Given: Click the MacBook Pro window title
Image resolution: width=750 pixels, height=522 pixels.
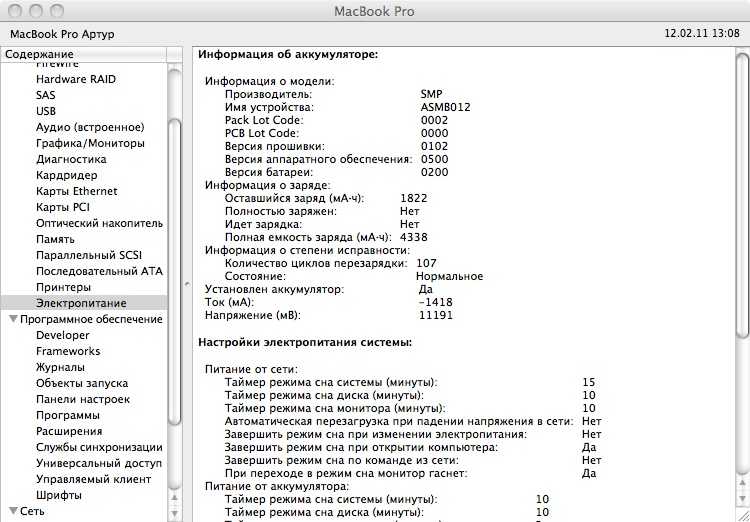Looking at the screenshot, I should (x=374, y=11).
